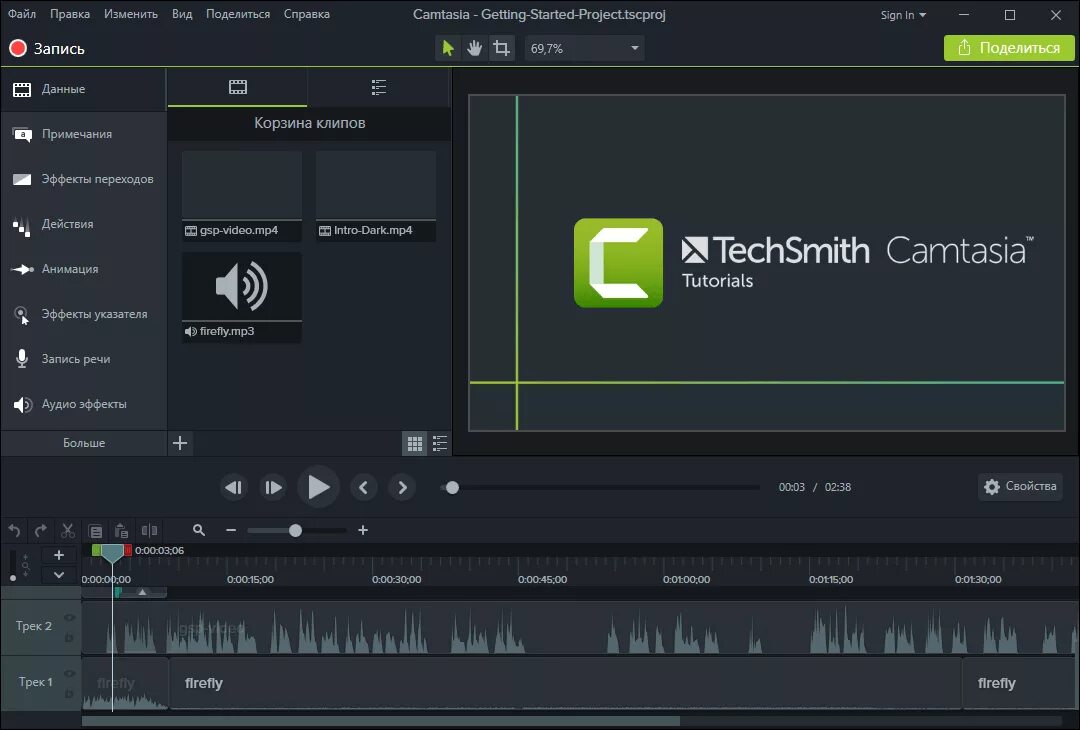
Task: Zoom in the timeline with plus
Action: point(363,530)
